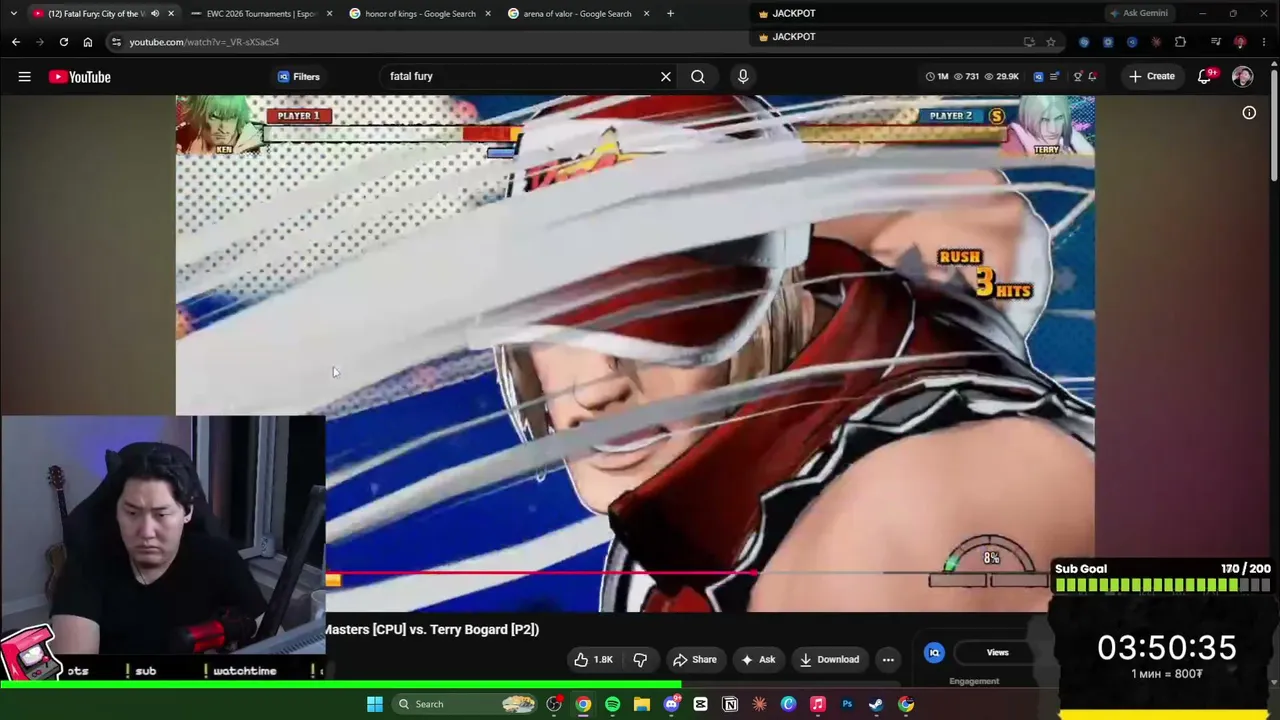Viewport: 1280px width, 720px height.
Task: Open Notion from the taskbar
Action: tap(730, 704)
